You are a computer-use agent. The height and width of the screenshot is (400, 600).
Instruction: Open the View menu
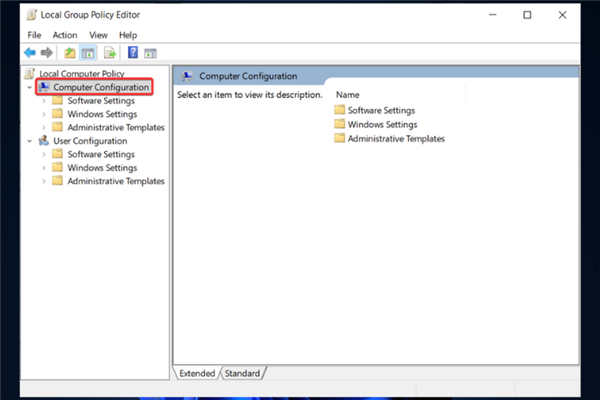(98, 35)
